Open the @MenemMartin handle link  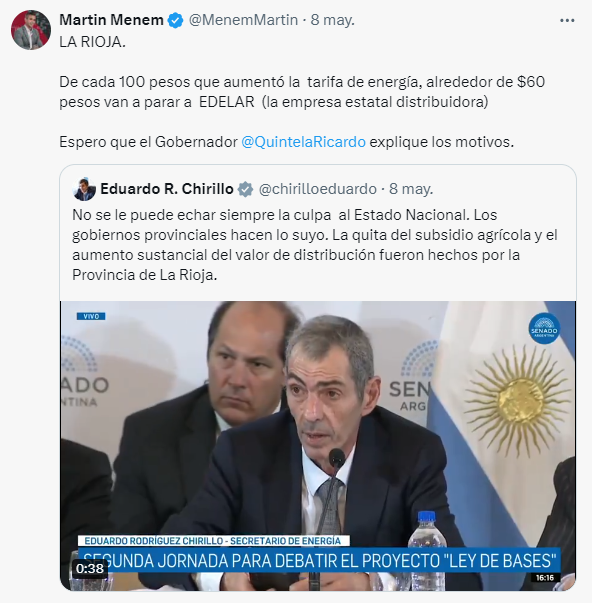243,20
